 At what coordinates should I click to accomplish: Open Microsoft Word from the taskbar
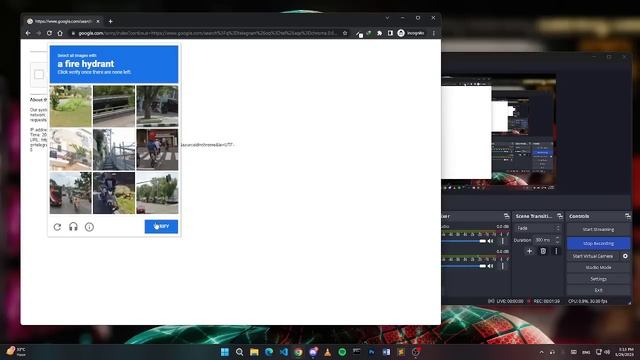pyautogui.click(x=386, y=352)
